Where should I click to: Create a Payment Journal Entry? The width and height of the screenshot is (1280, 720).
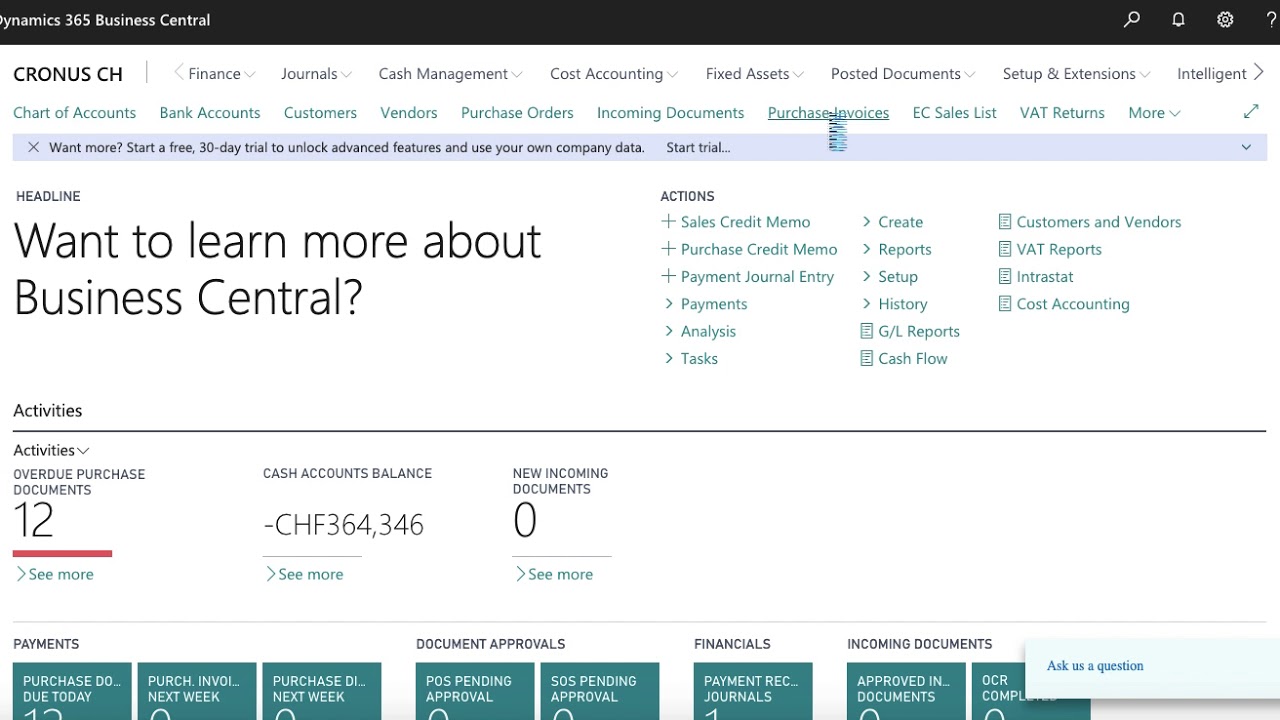click(x=747, y=276)
